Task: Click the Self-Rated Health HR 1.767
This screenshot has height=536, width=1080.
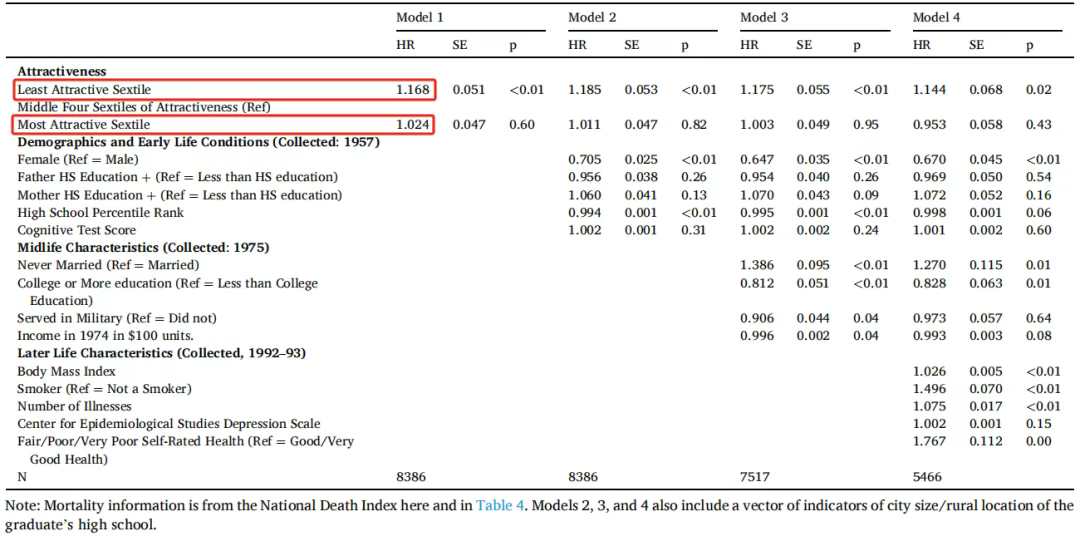Action: click(930, 442)
